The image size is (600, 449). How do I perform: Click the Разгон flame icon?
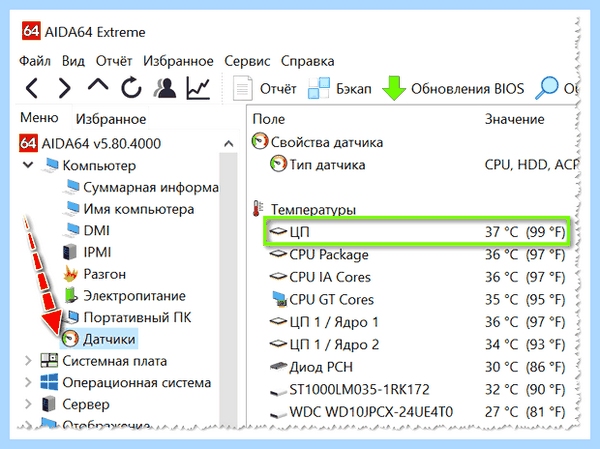(x=70, y=274)
